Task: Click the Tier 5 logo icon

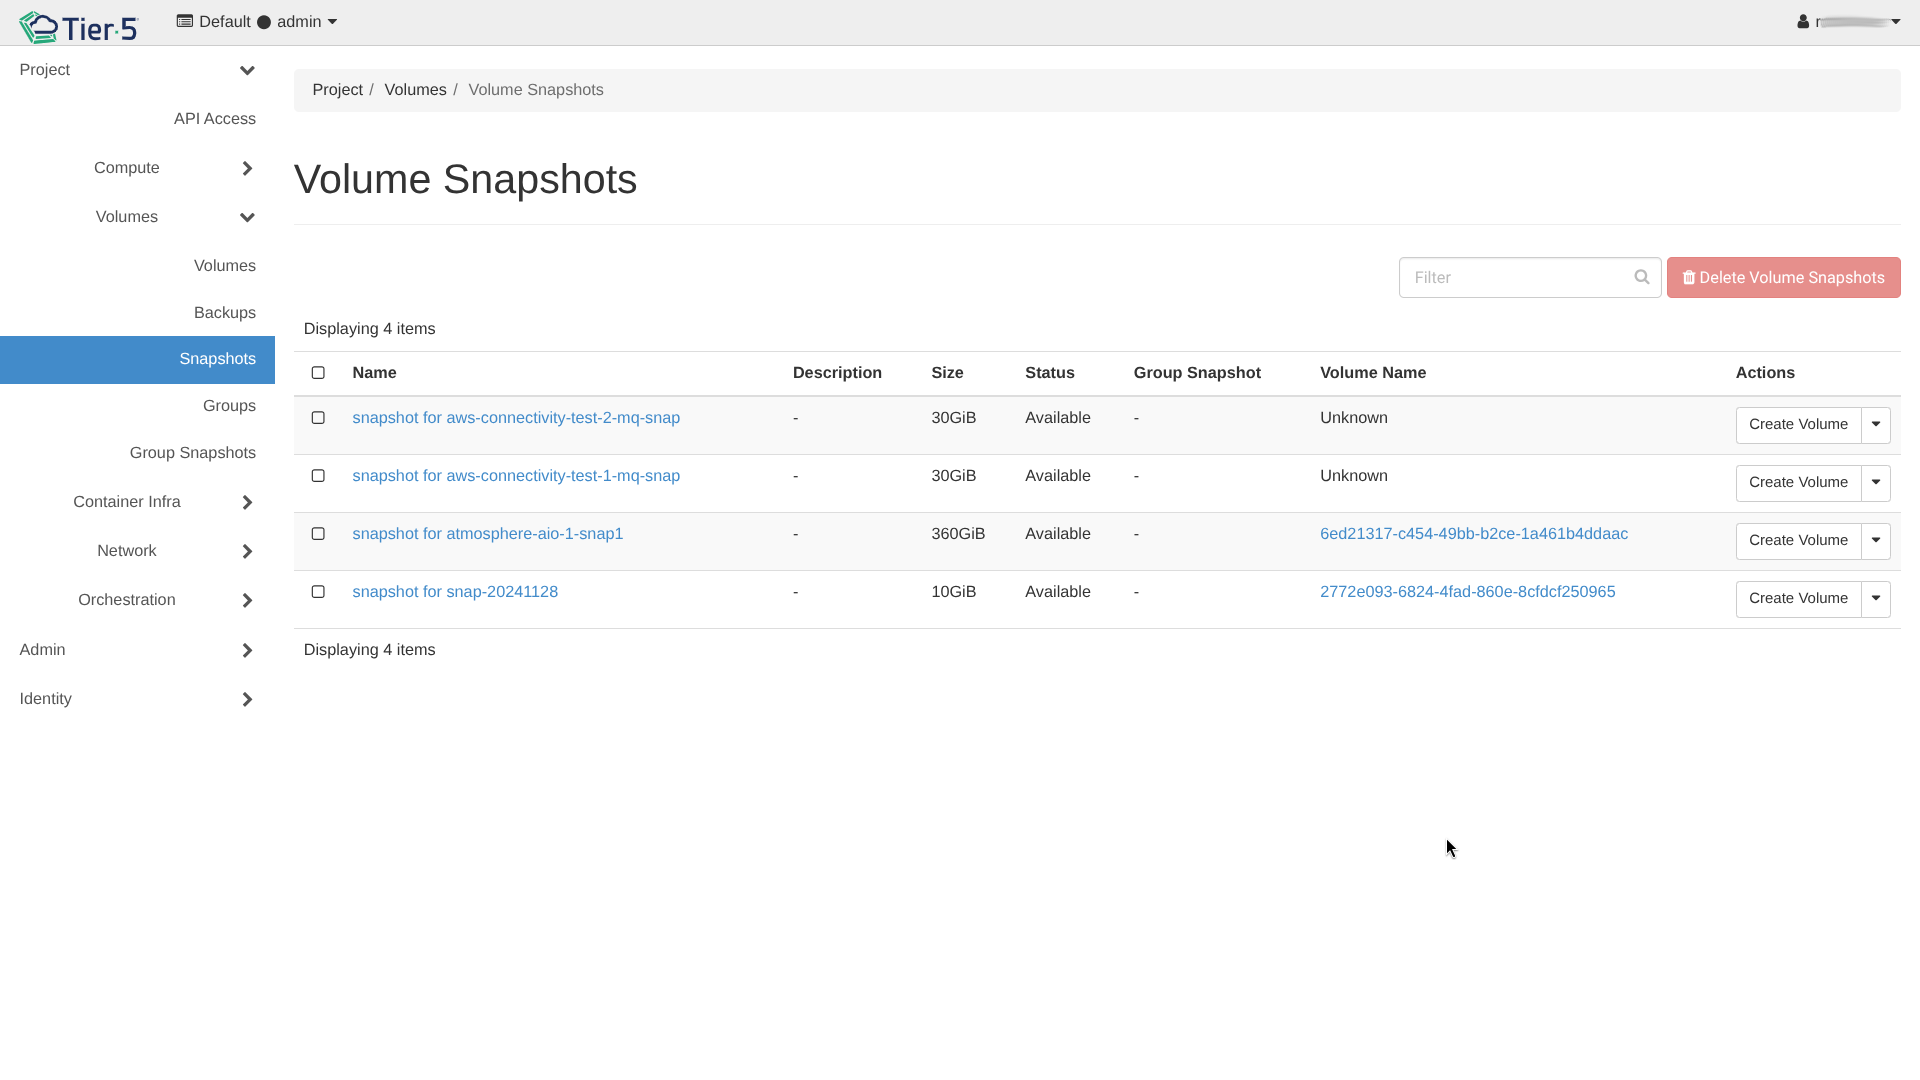Action: click(x=40, y=27)
